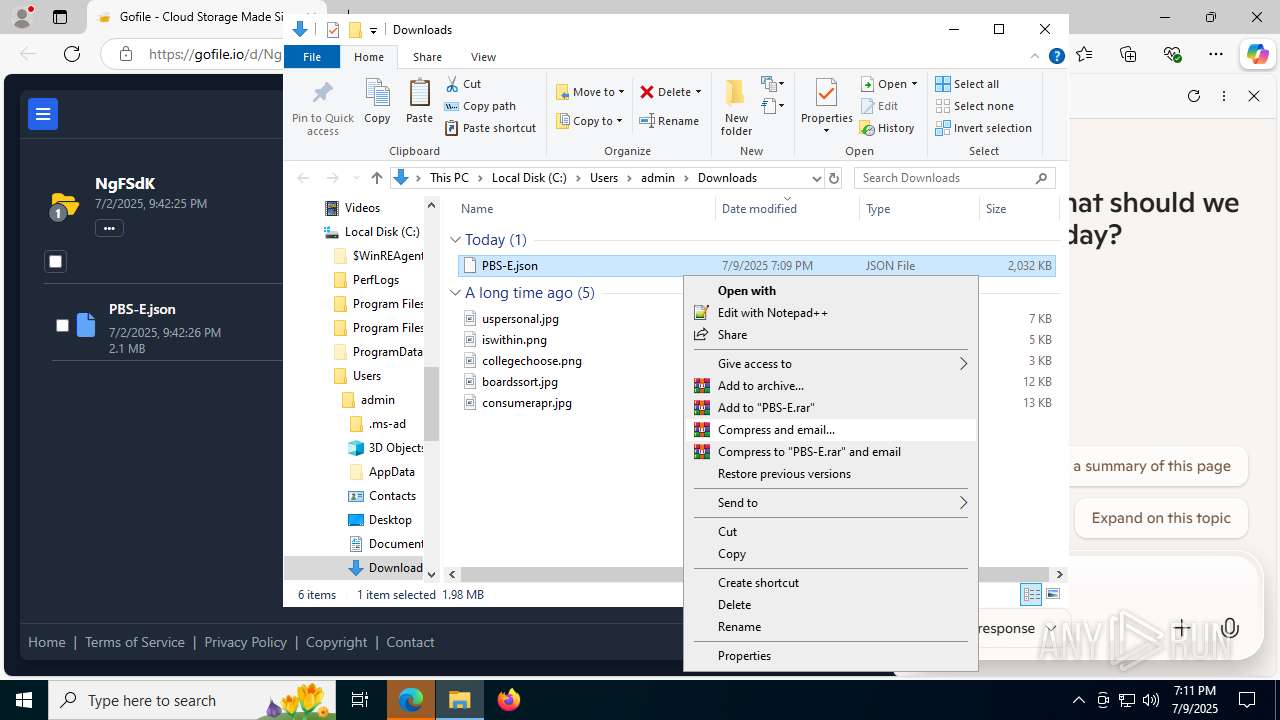Select the Contacts folder in navigation tree

click(x=382, y=496)
